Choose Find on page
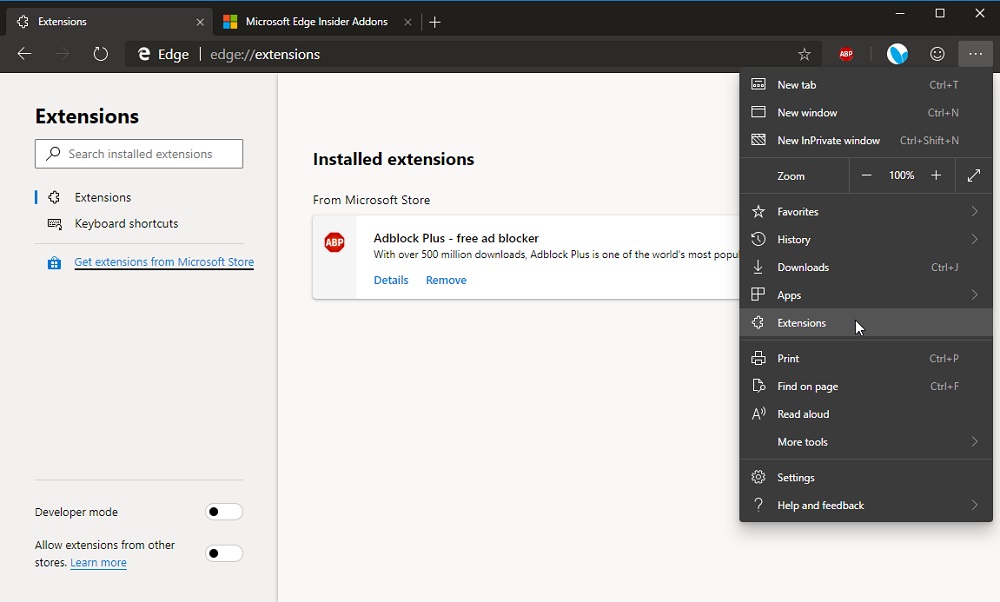Viewport: 1000px width, 602px height. [866, 386]
